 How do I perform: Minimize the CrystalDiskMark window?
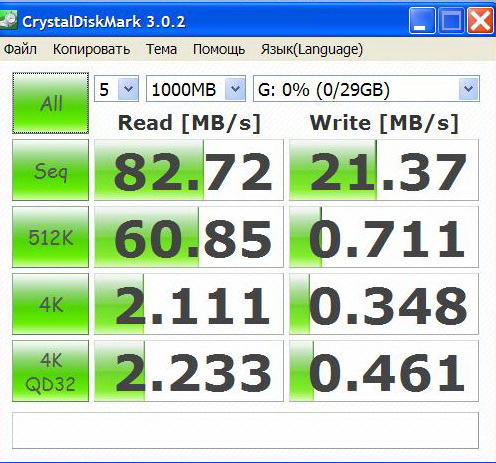[x=422, y=21]
